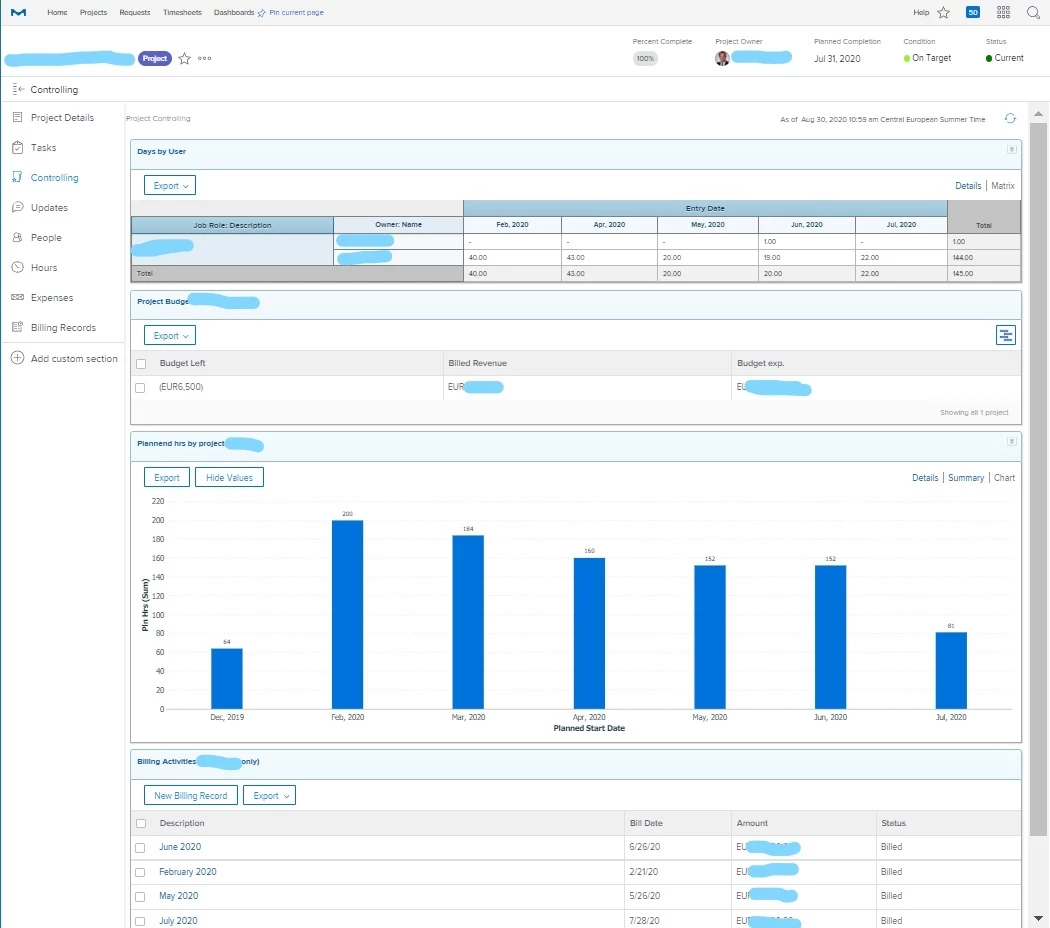Switch to the Matrix view tab

click(1002, 185)
